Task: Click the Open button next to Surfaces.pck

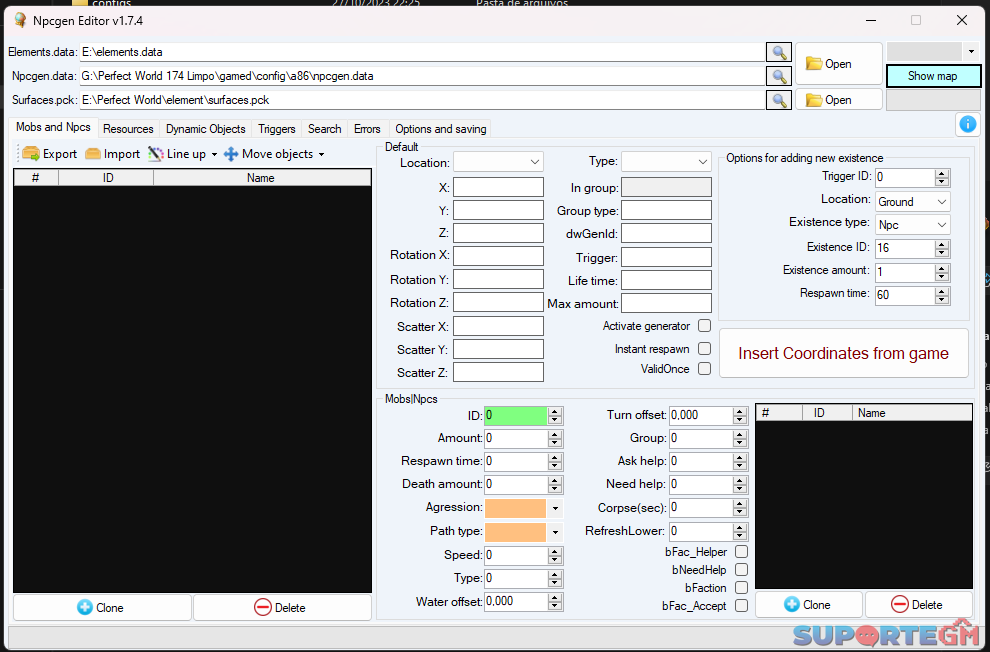Action: tap(838, 100)
